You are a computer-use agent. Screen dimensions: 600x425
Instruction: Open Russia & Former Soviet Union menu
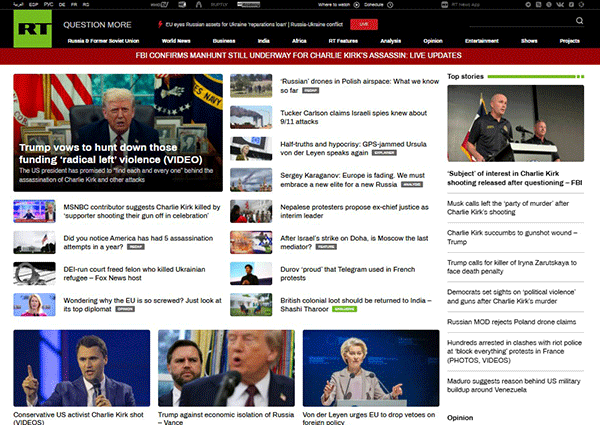103,41
